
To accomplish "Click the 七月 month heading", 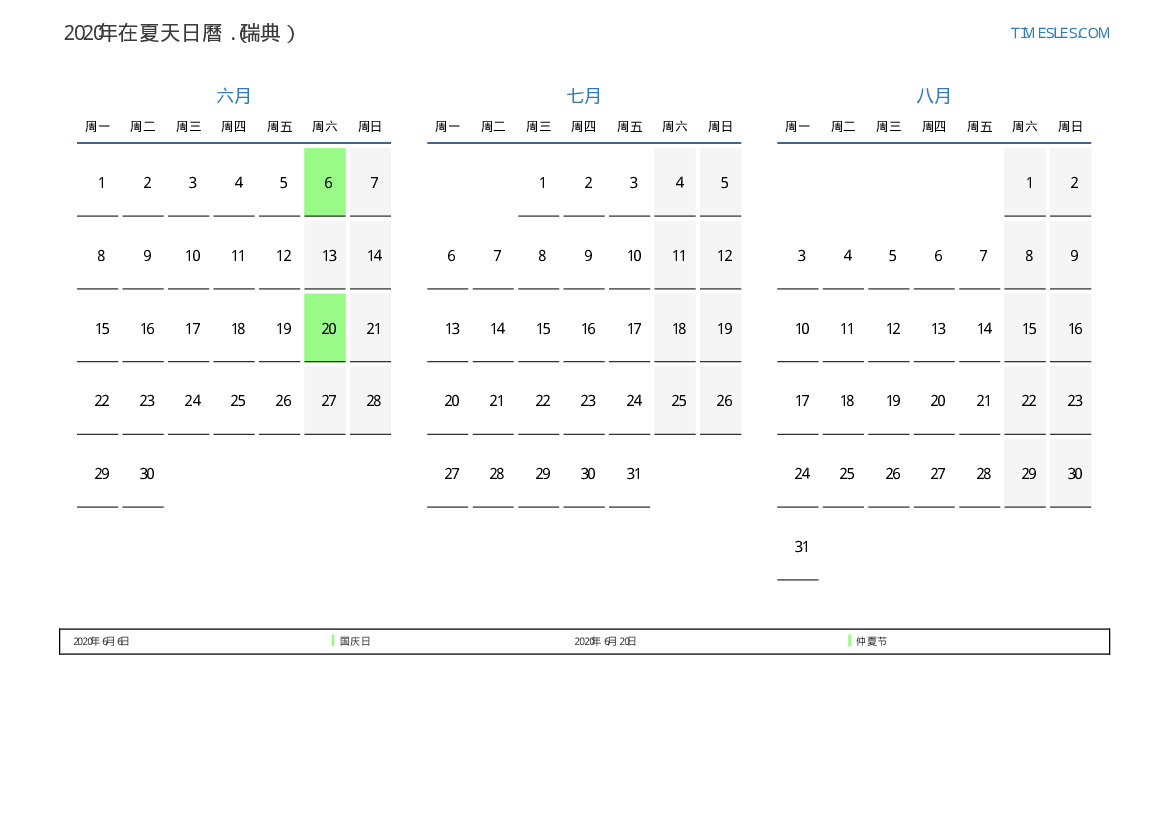I will (584, 96).
